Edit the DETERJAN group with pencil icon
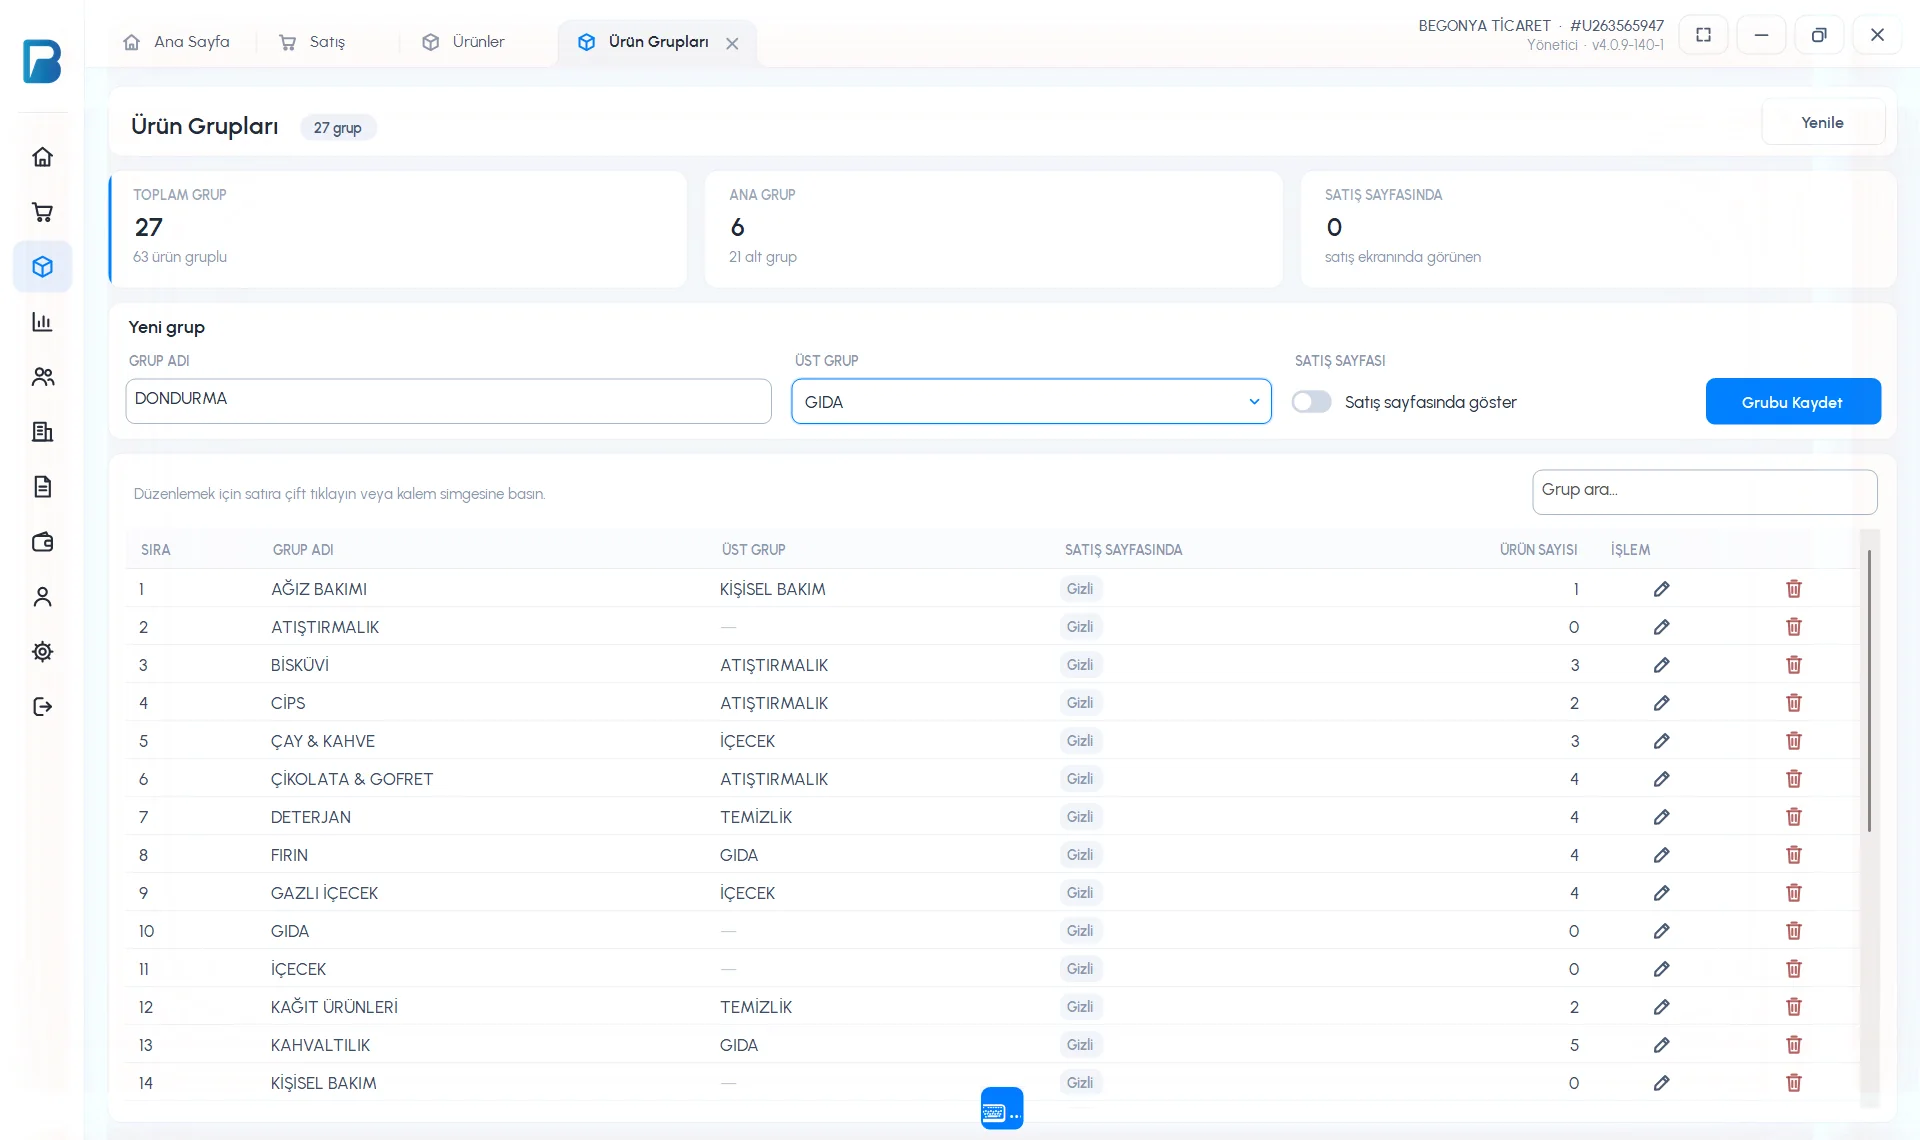This screenshot has width=1920, height=1140. click(1661, 817)
